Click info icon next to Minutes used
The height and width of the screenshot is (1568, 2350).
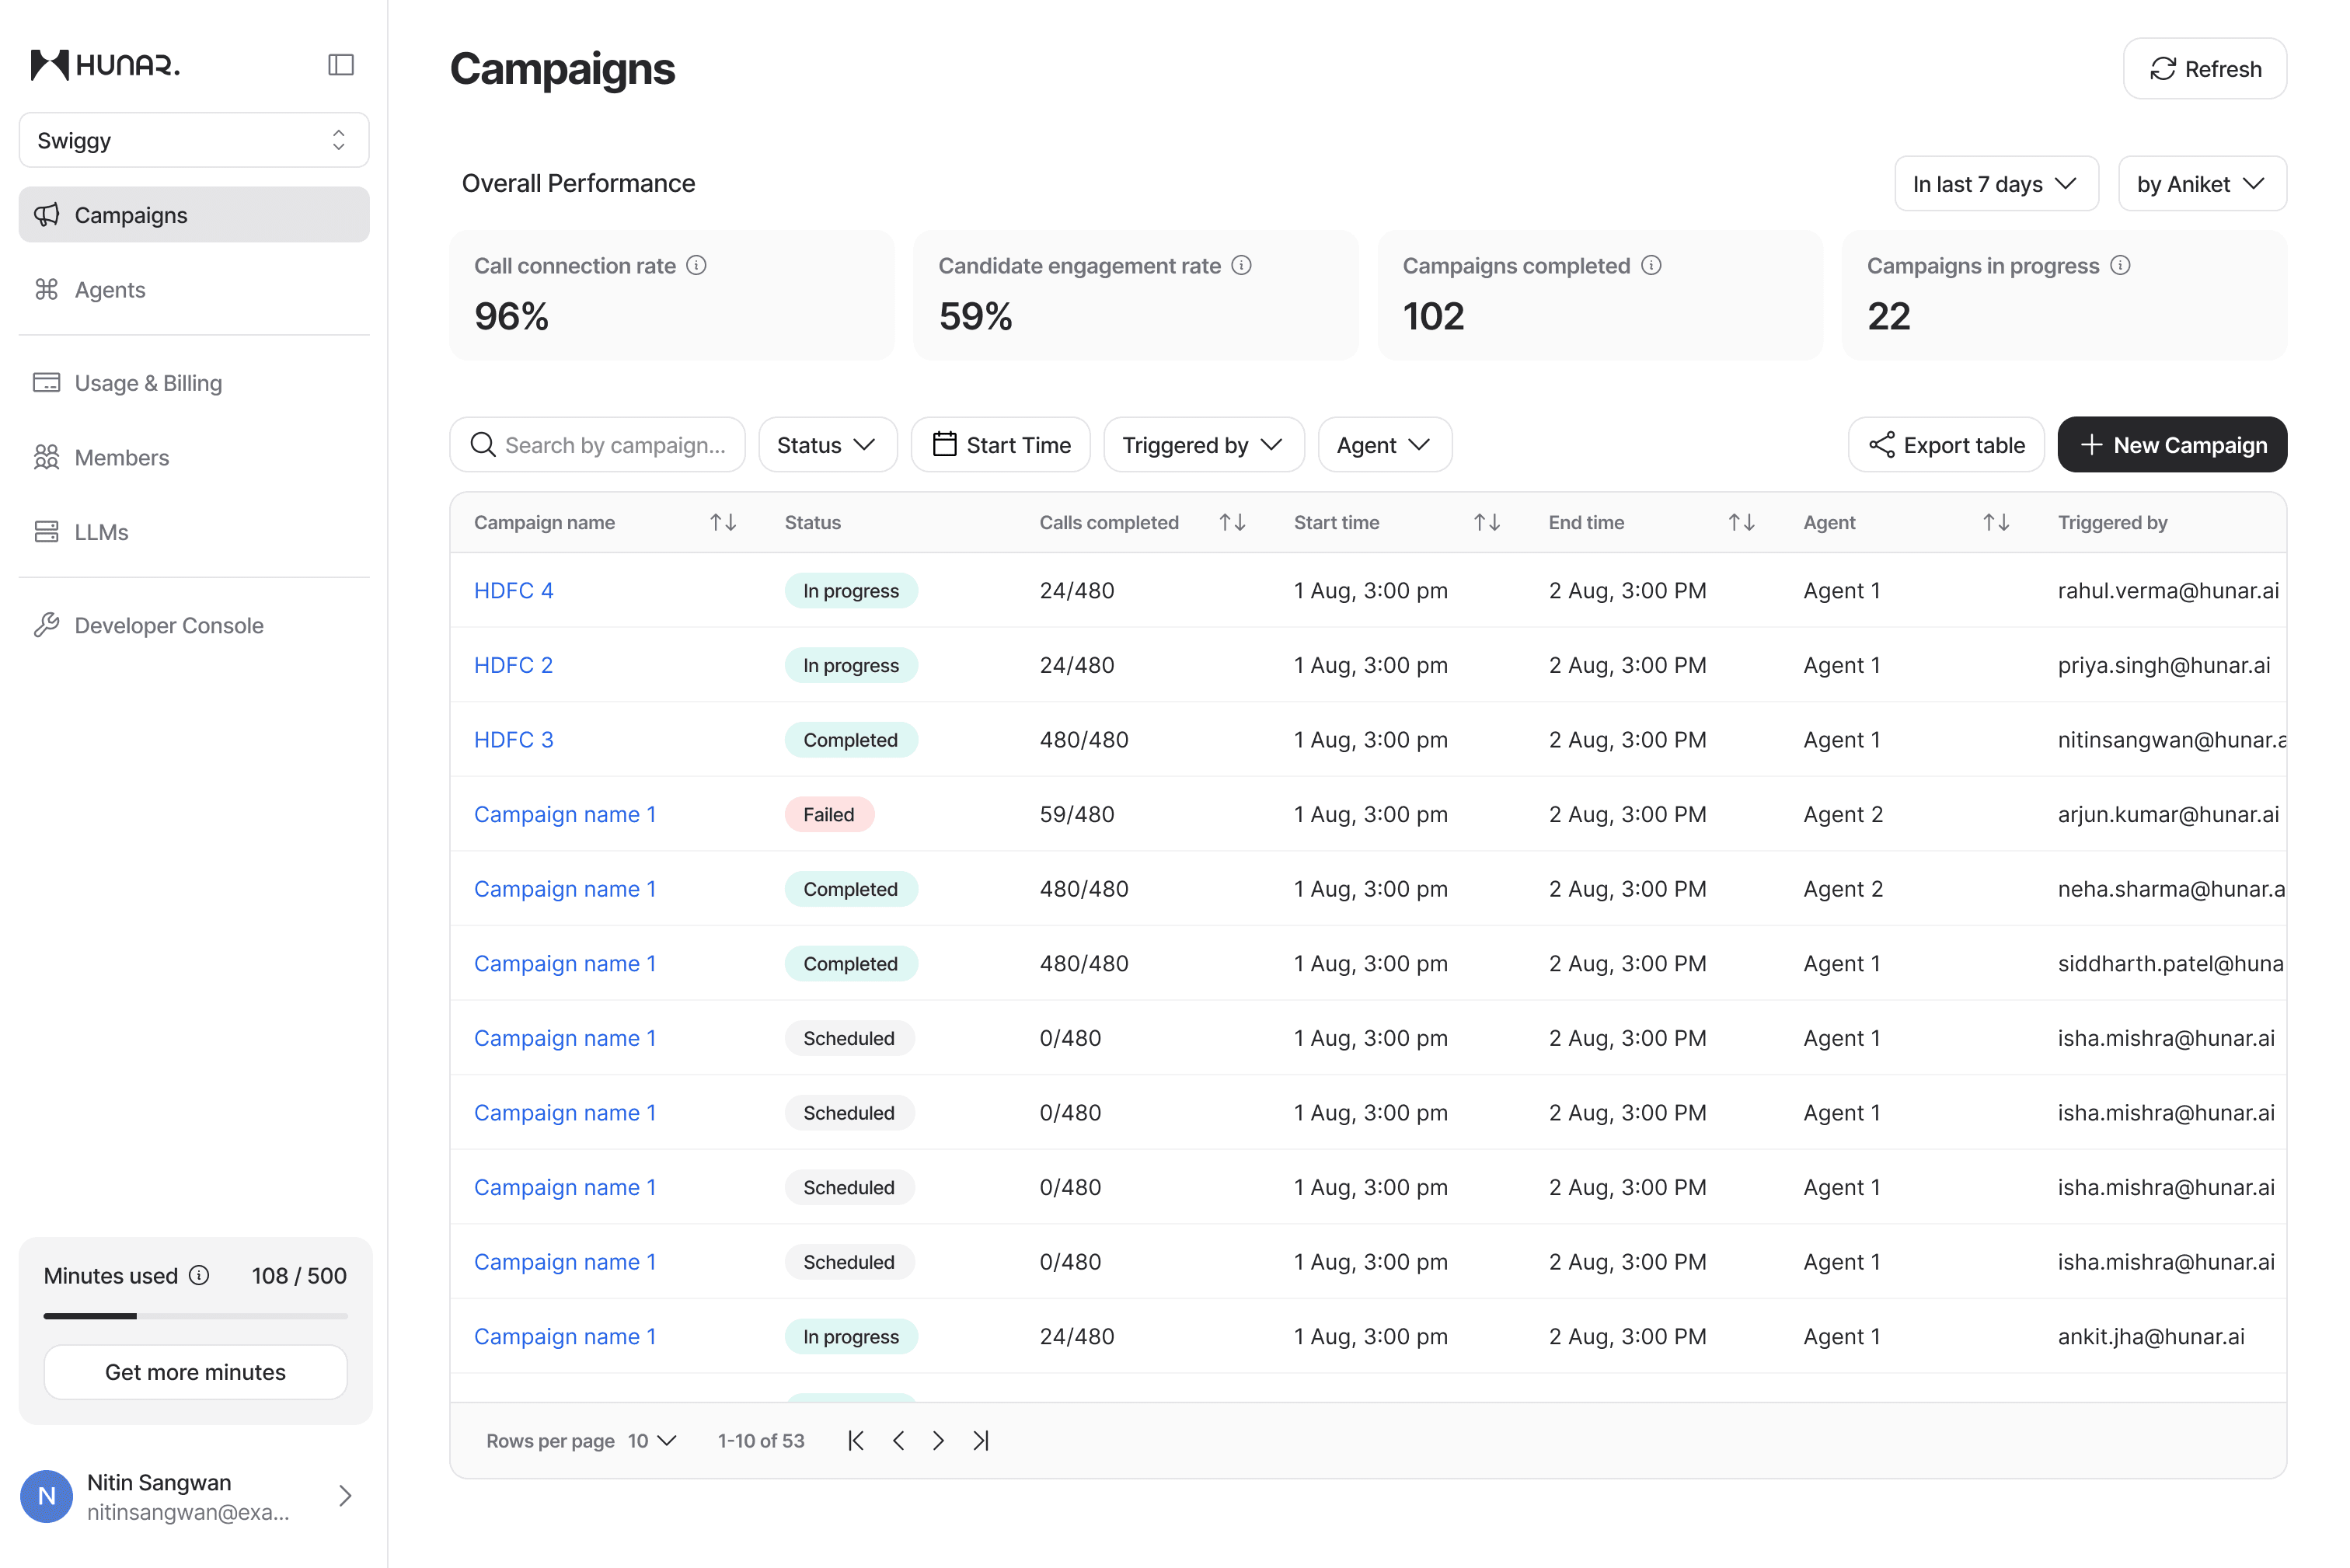coord(199,1275)
